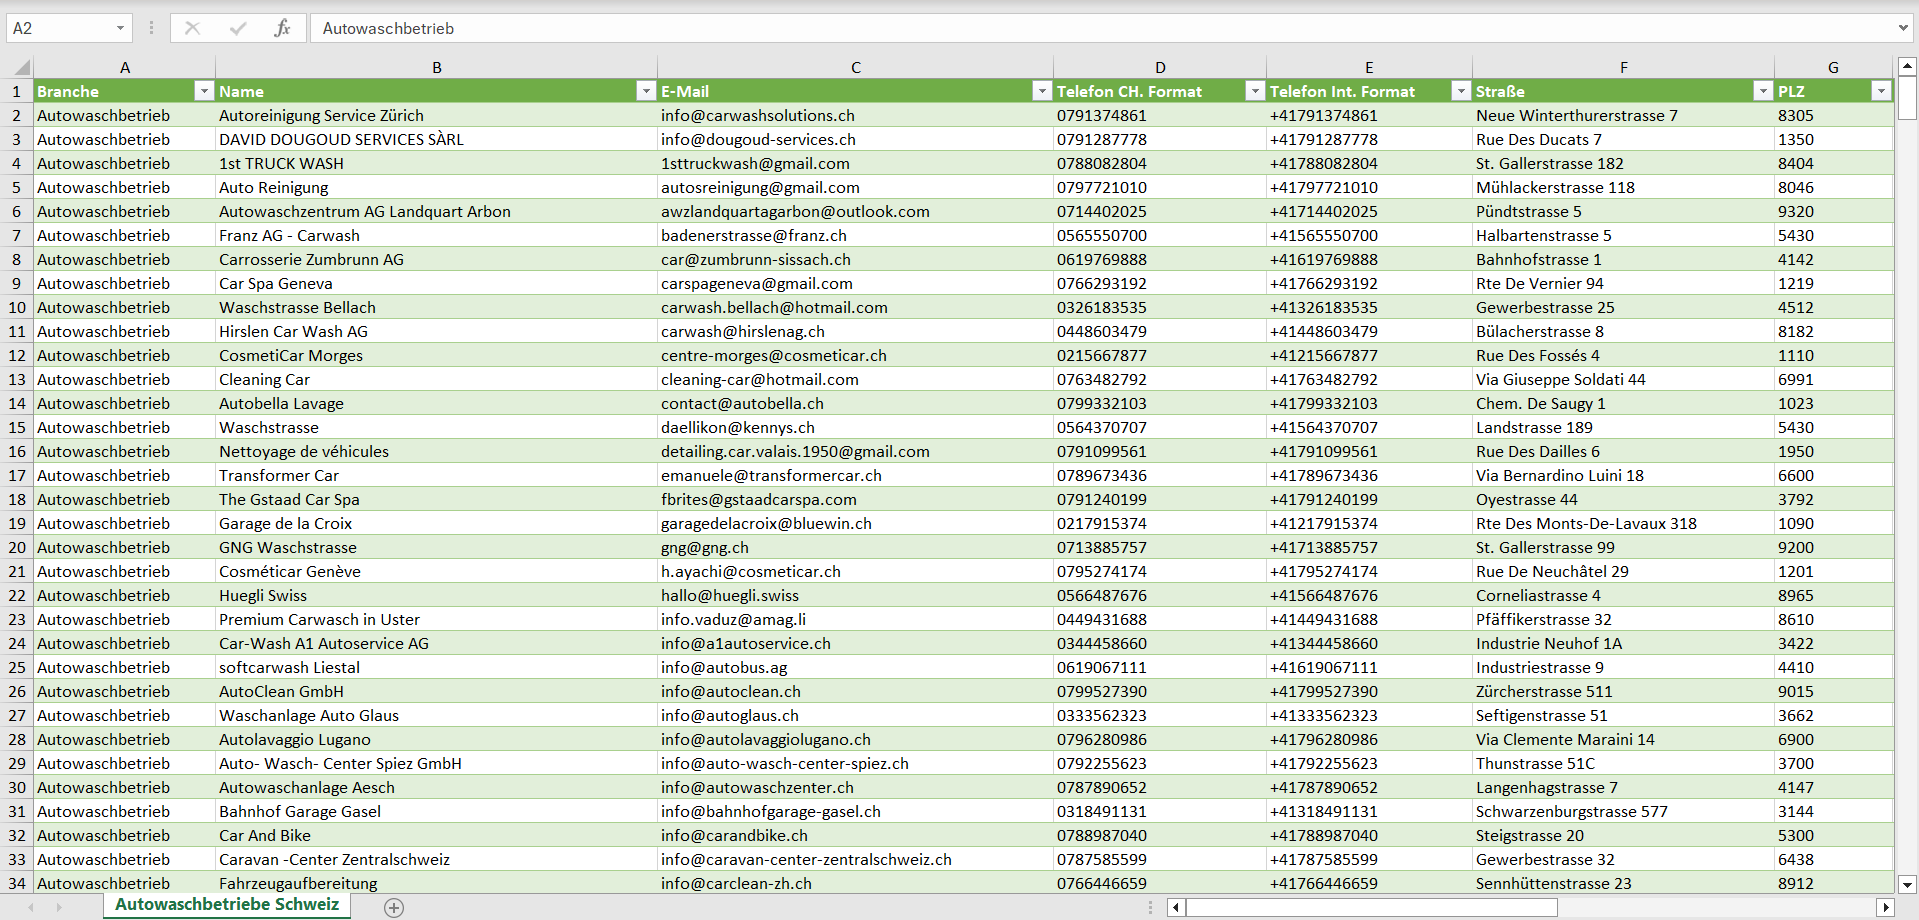Screen dimensions: 1919x920
Task: Select row 17 header
Action: click(x=17, y=475)
